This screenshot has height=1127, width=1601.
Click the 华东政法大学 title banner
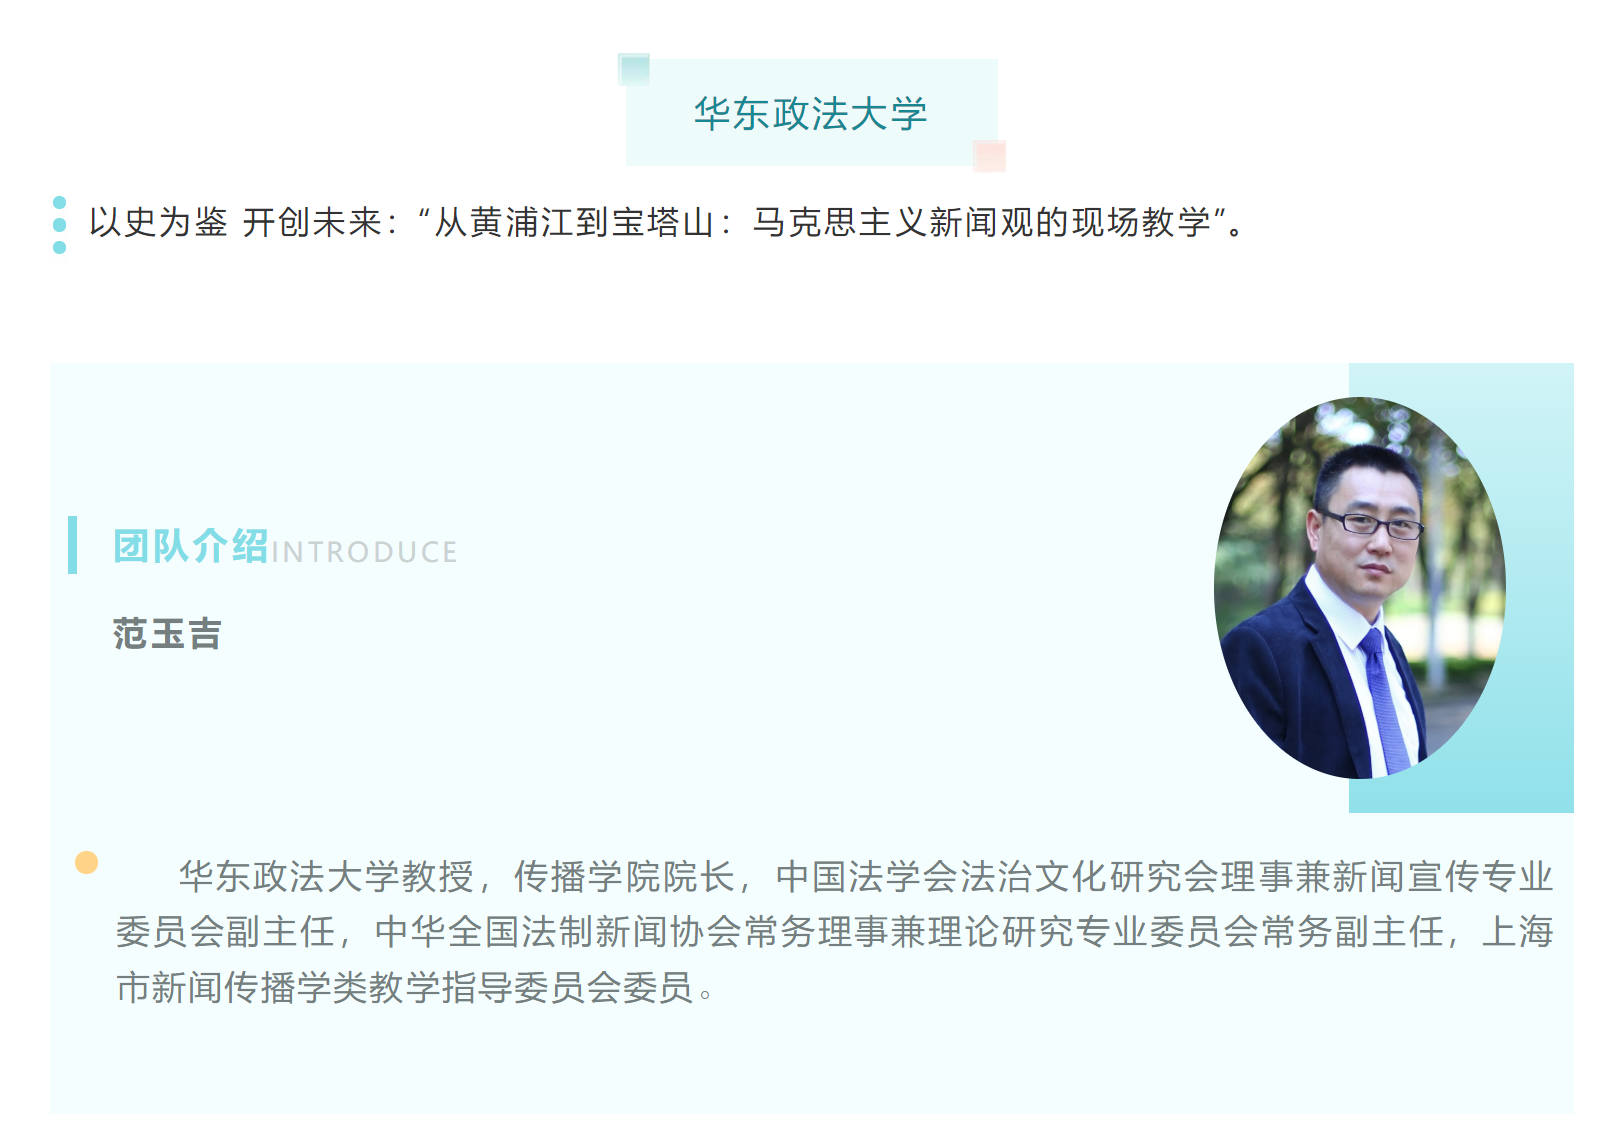pos(811,113)
